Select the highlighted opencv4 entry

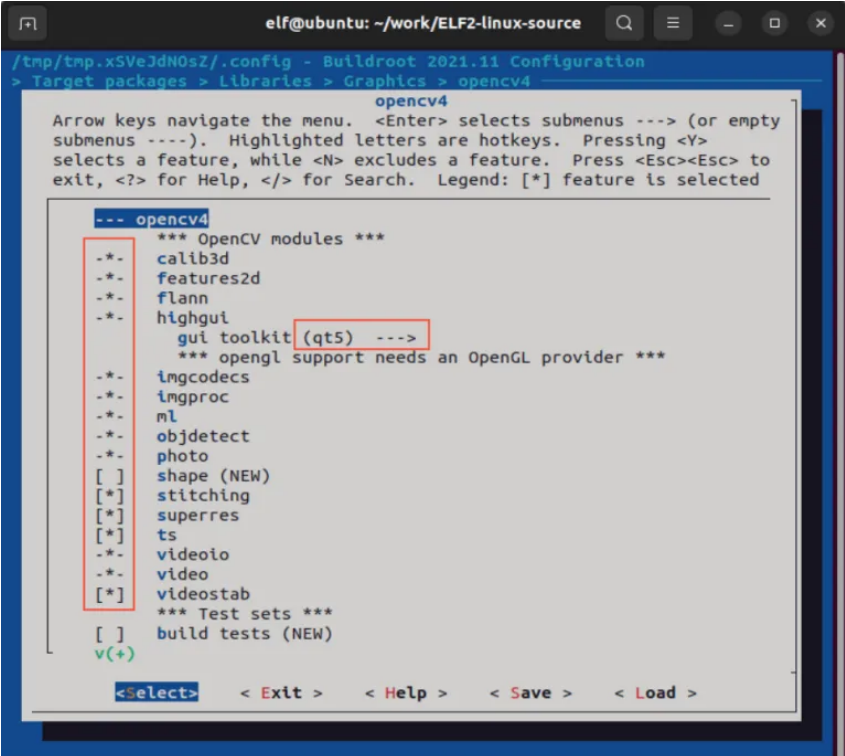point(151,219)
